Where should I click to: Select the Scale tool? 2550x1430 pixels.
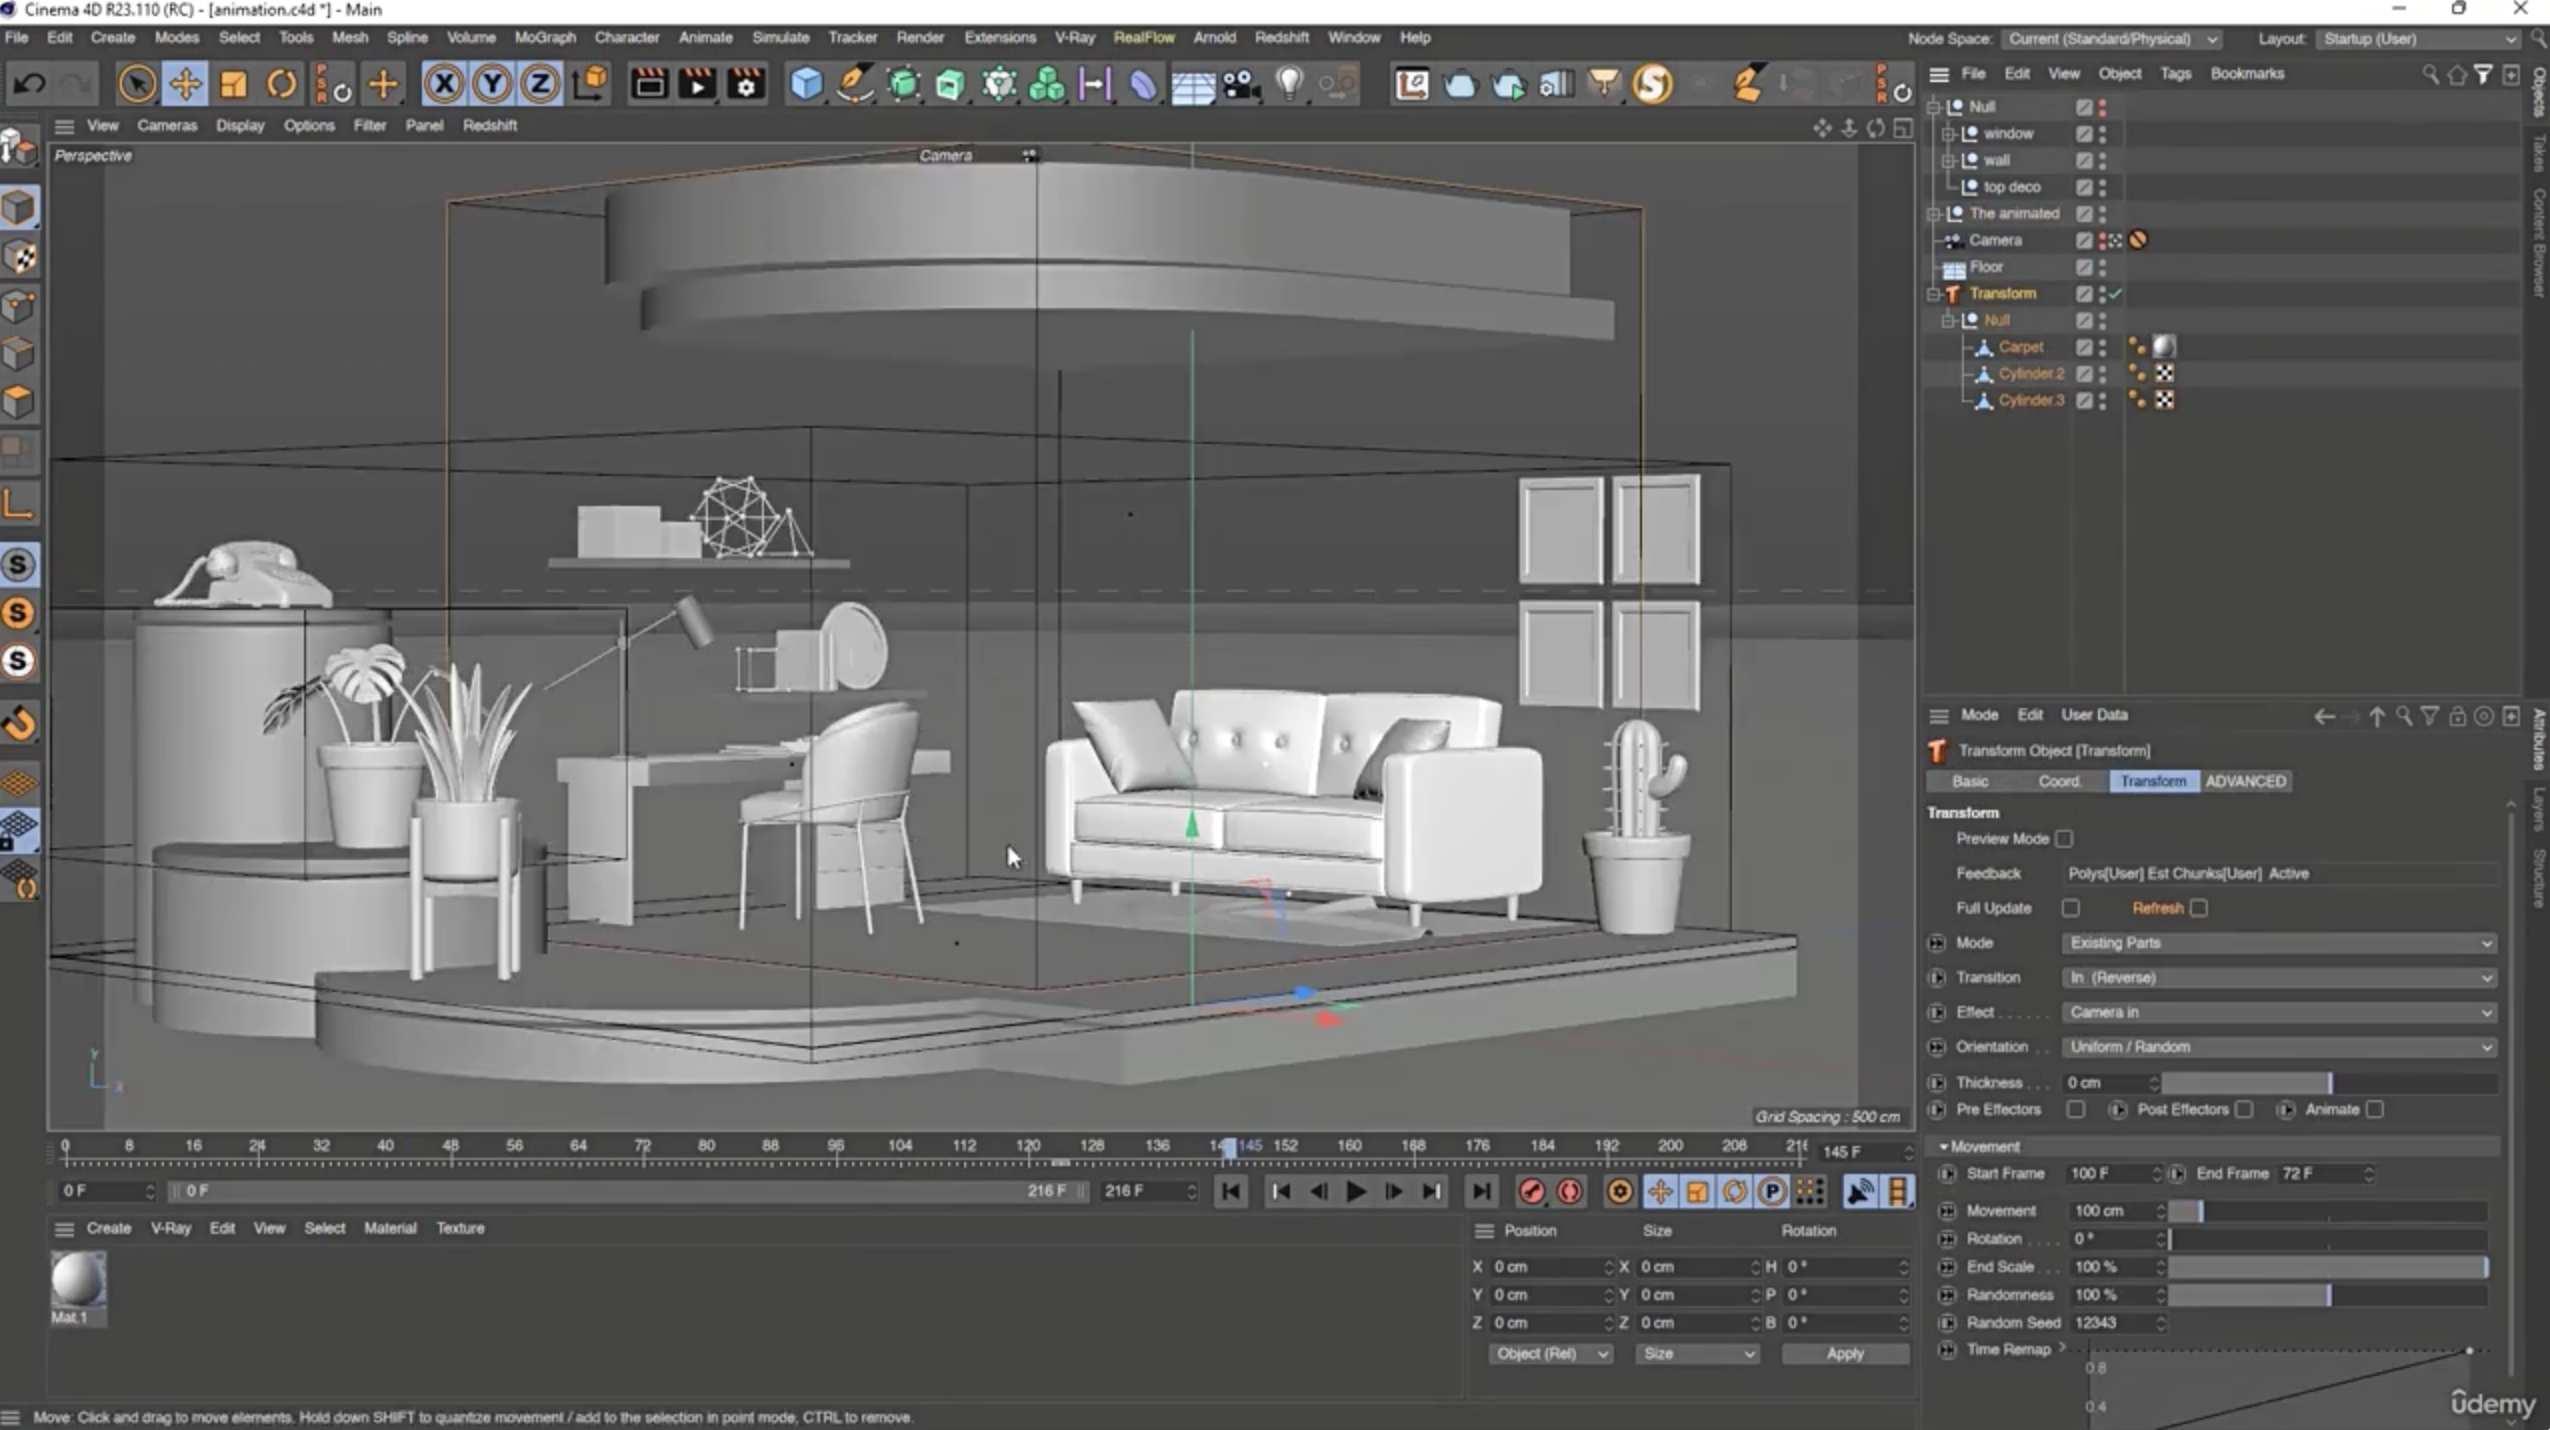(x=233, y=84)
